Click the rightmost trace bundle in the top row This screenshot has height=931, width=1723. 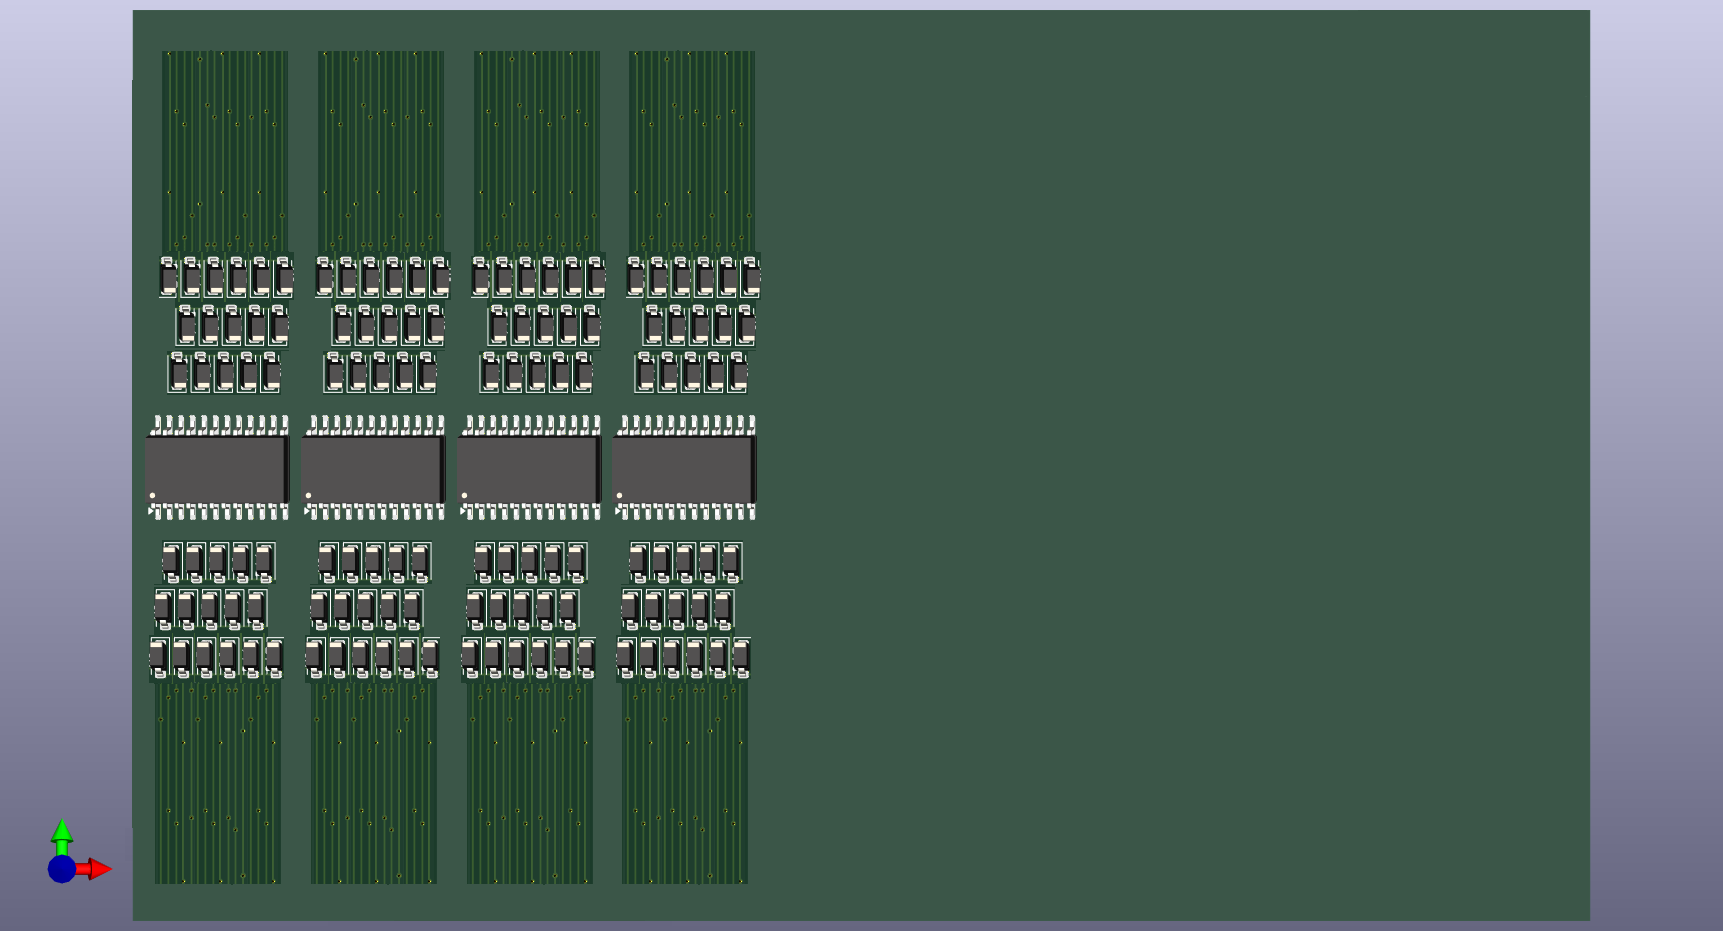coord(692,150)
